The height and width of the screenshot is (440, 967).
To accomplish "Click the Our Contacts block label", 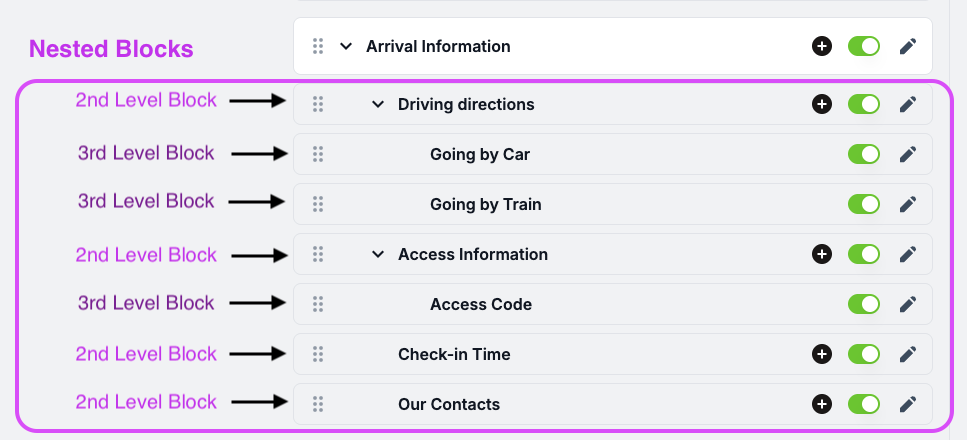I will click(449, 404).
